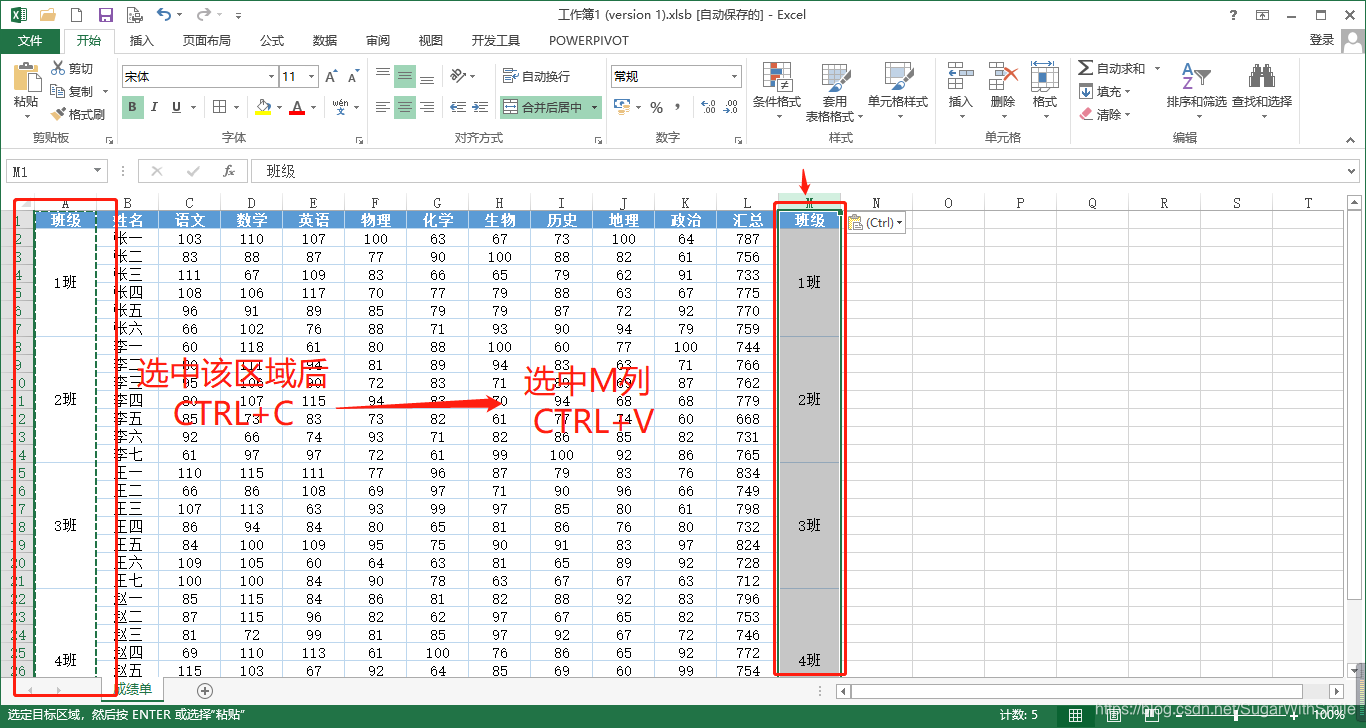Open the File (文件) tab

point(30,40)
